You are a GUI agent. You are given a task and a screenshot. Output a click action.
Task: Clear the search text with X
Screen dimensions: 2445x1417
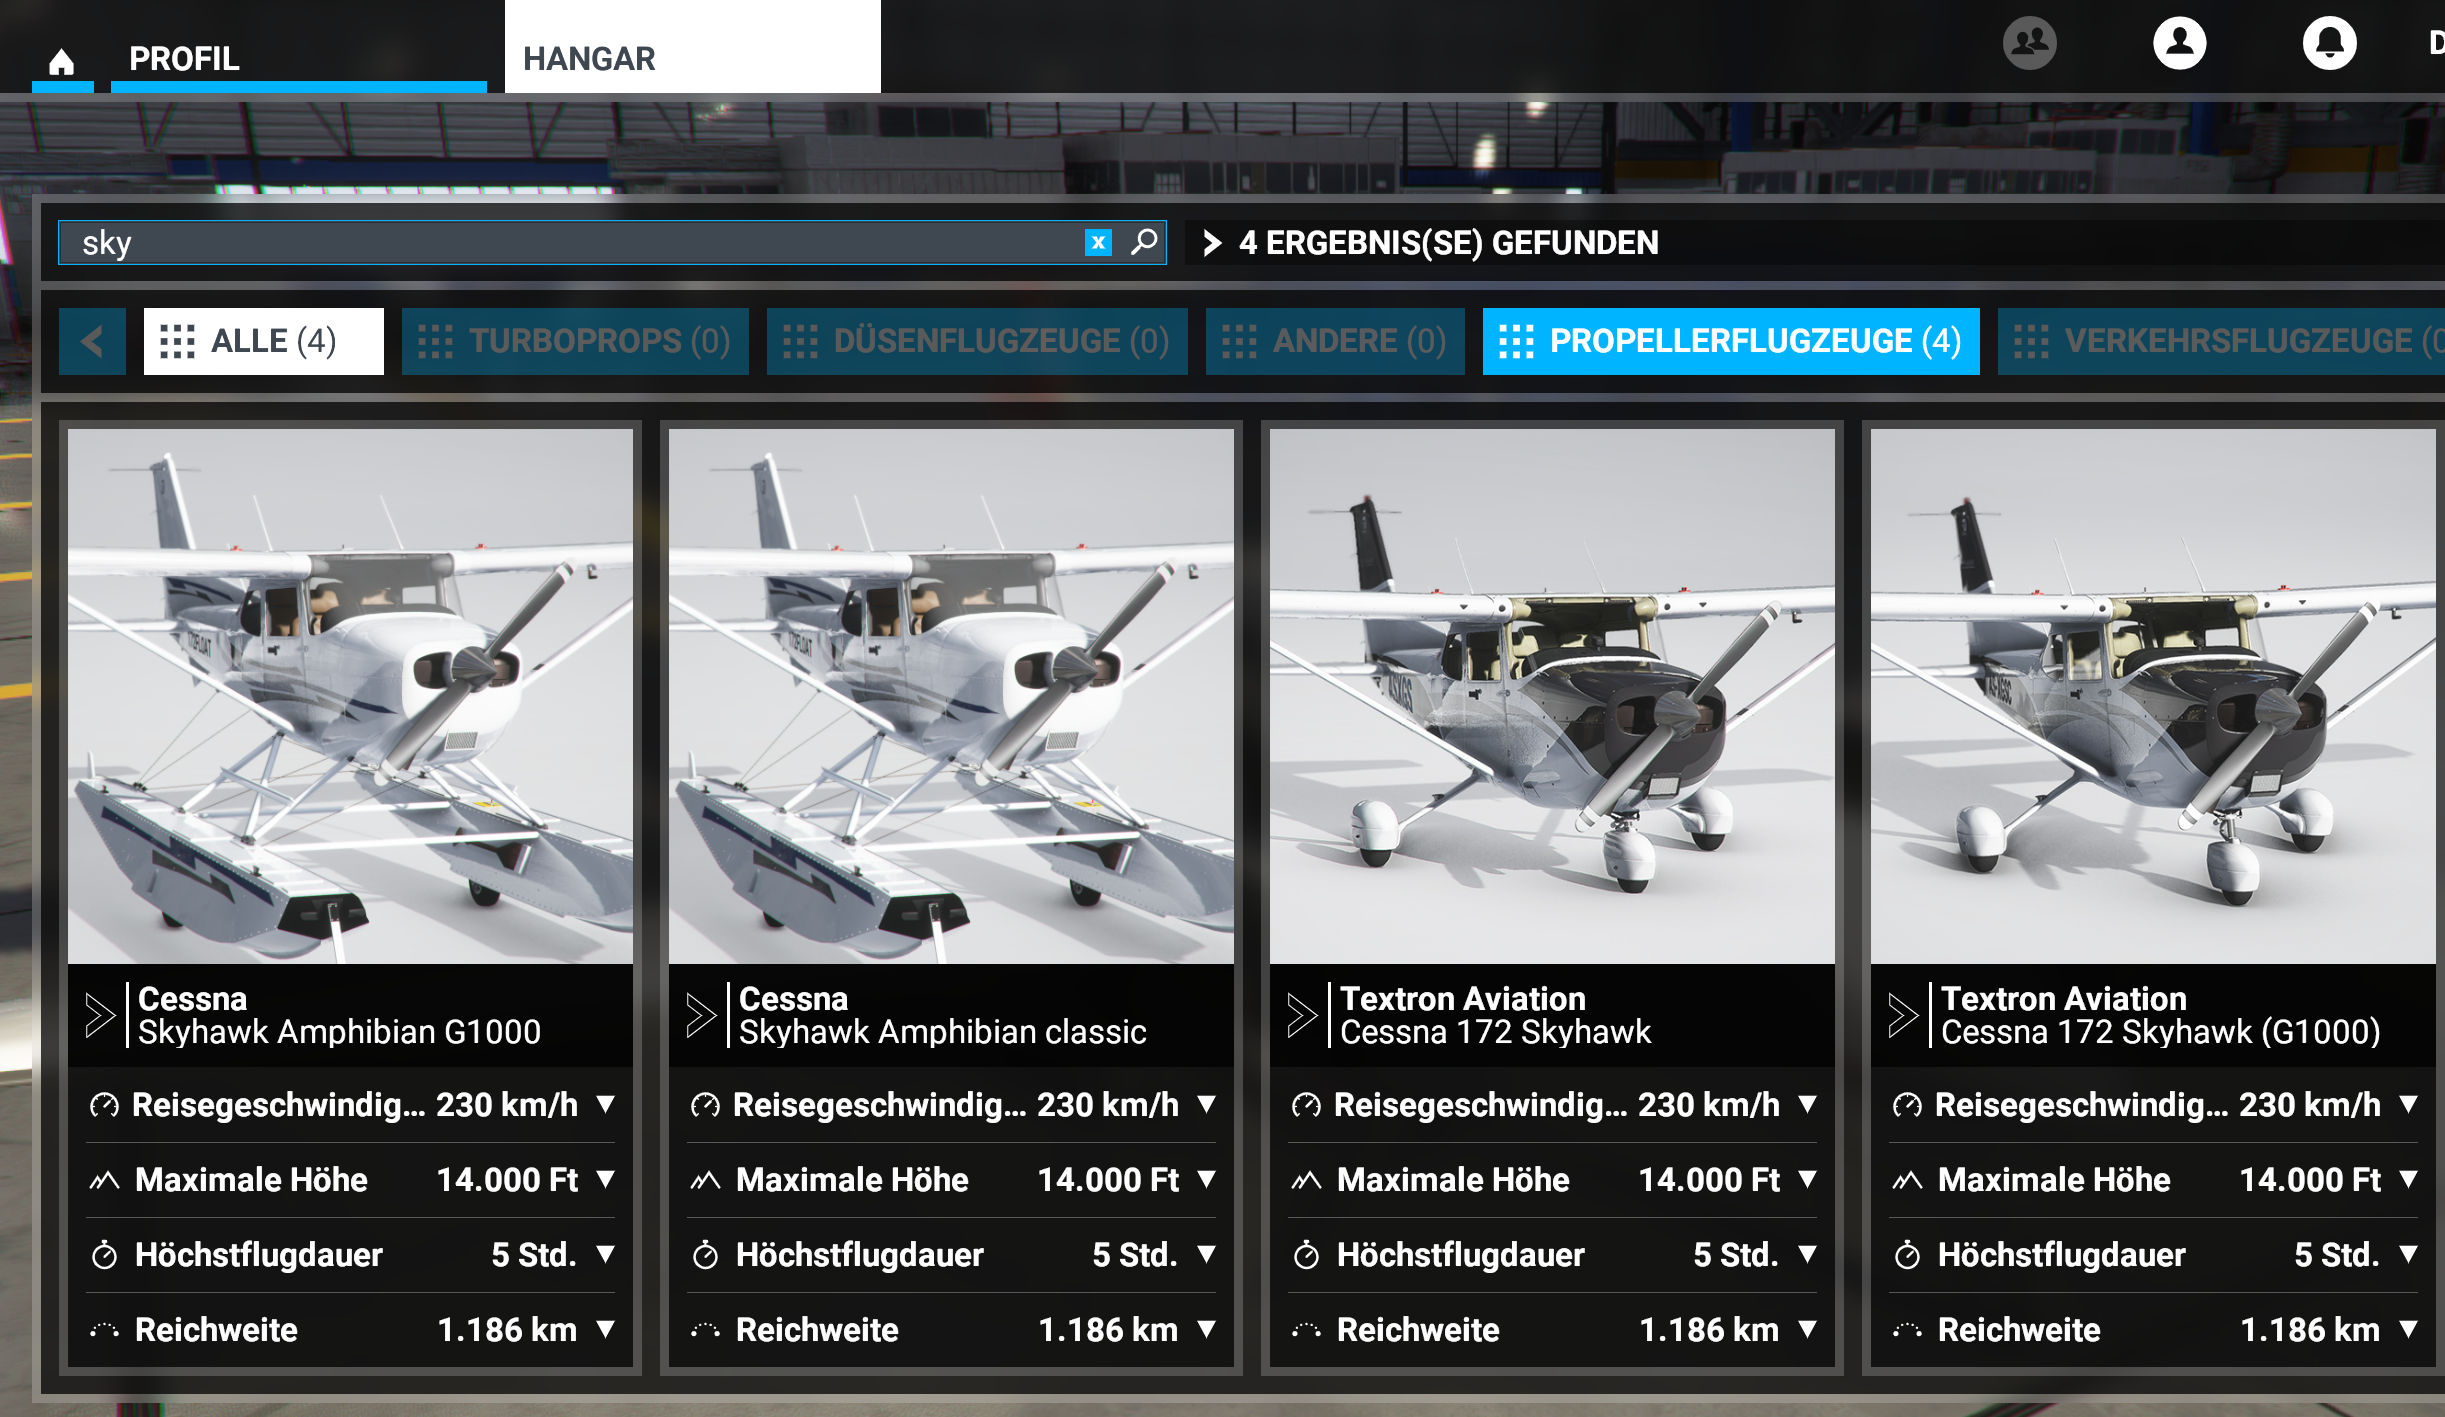point(1098,242)
